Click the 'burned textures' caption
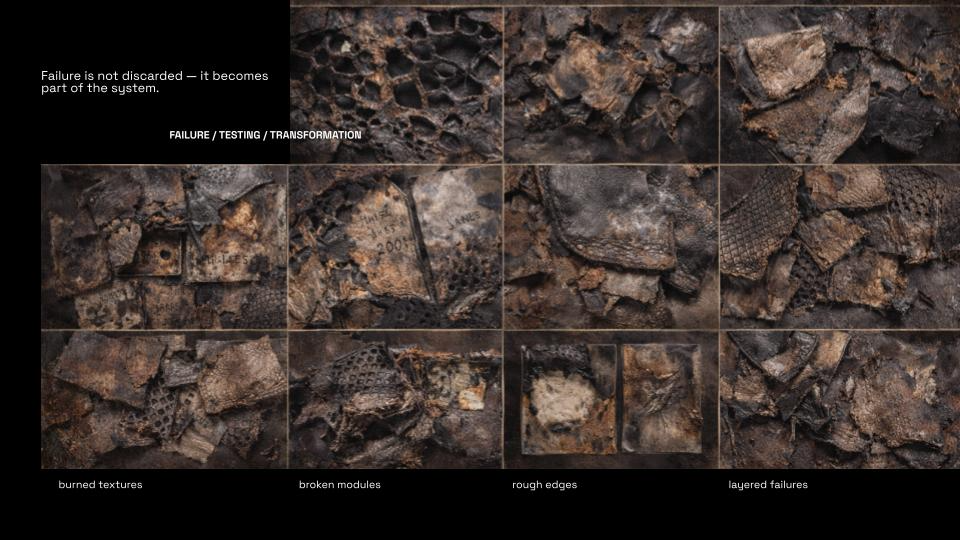 click(x=100, y=485)
